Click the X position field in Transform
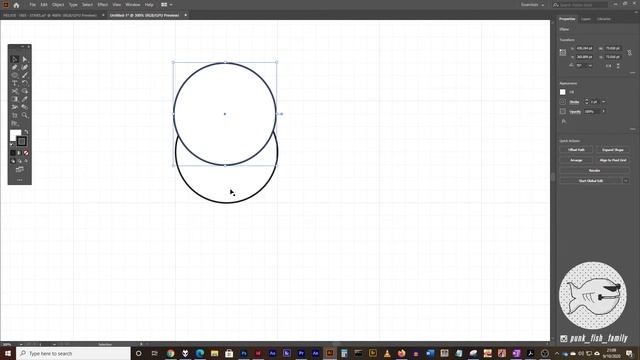Viewport: 640px width, 360px height. coord(584,49)
